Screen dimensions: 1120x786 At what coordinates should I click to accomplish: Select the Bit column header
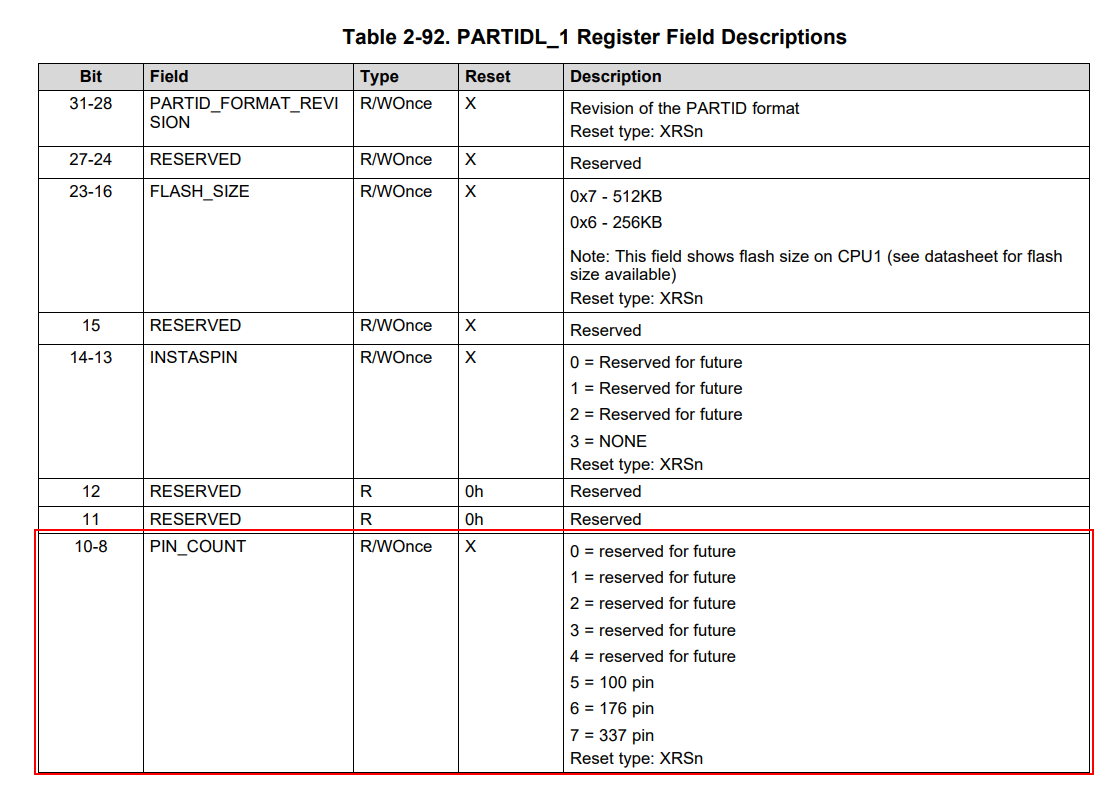coord(89,76)
